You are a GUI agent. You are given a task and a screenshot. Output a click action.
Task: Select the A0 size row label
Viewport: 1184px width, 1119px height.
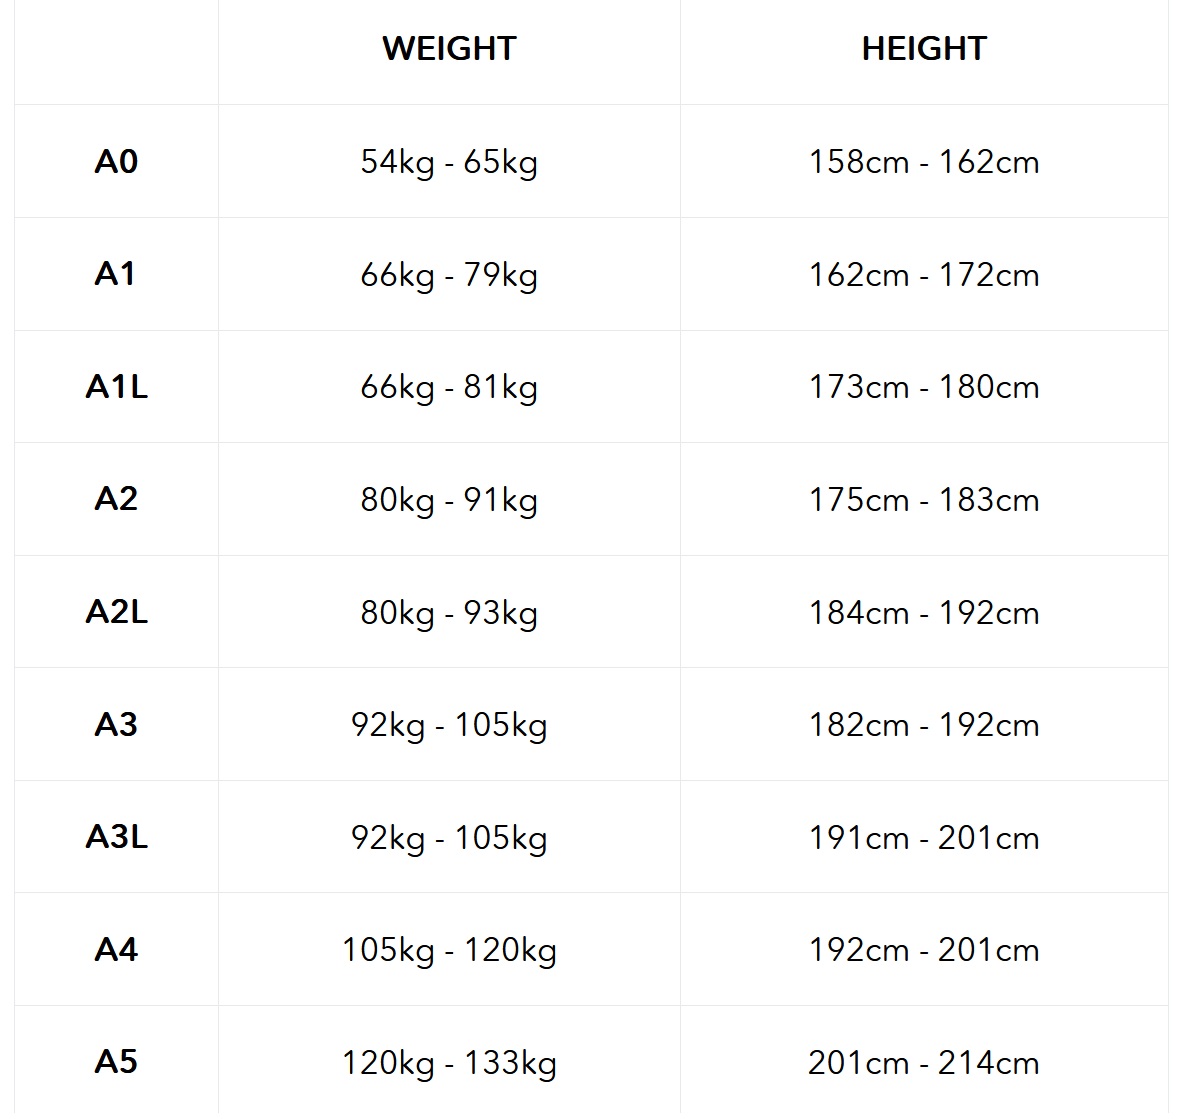tap(116, 162)
